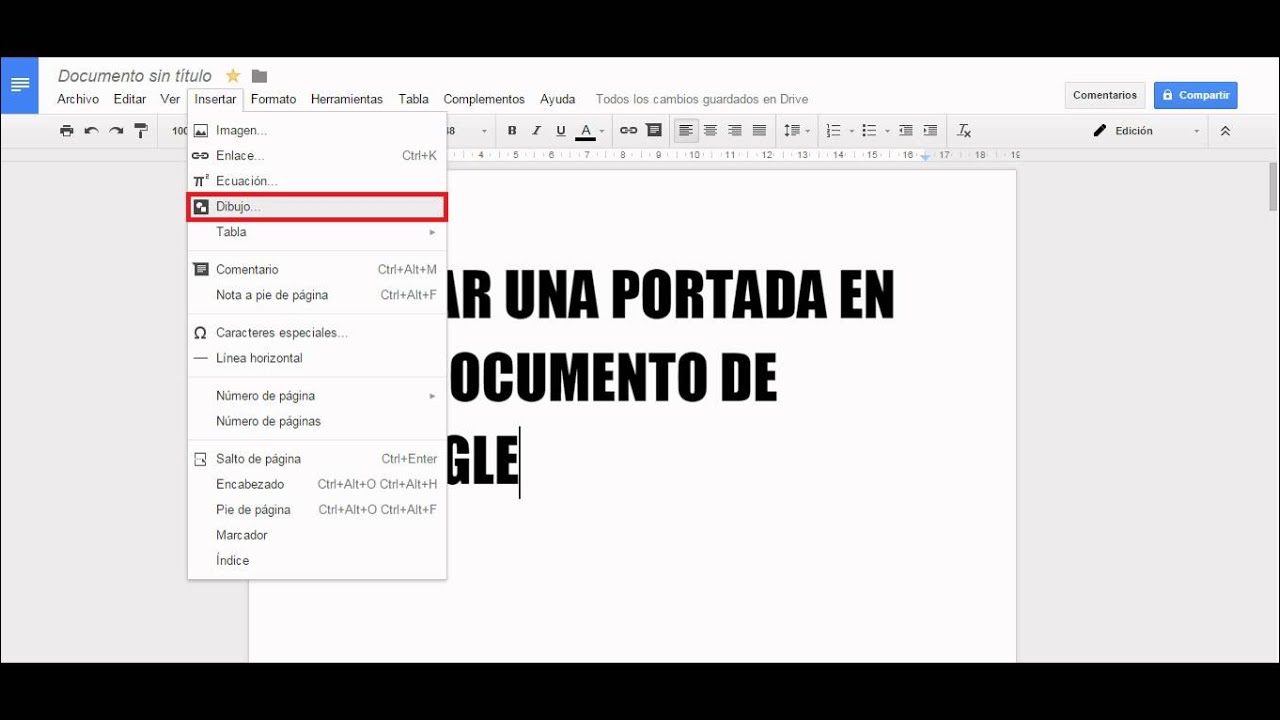Align text to the left

click(686, 131)
